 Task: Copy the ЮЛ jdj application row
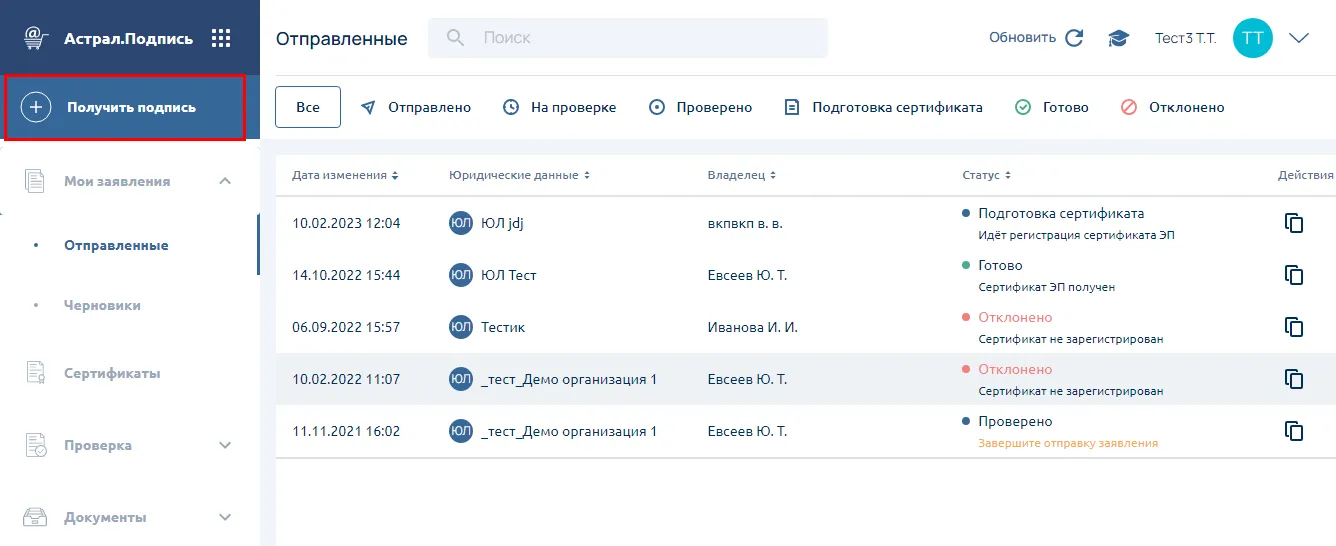click(1294, 223)
